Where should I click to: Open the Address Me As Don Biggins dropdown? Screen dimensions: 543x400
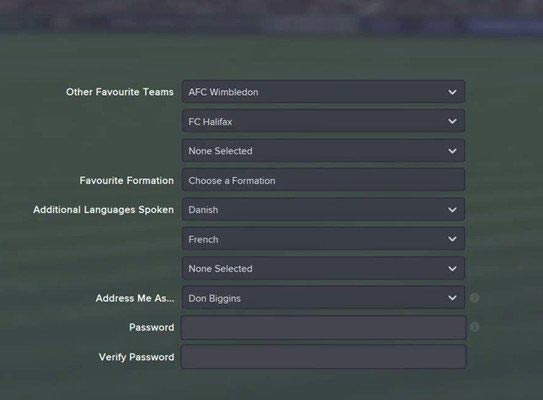[323, 298]
